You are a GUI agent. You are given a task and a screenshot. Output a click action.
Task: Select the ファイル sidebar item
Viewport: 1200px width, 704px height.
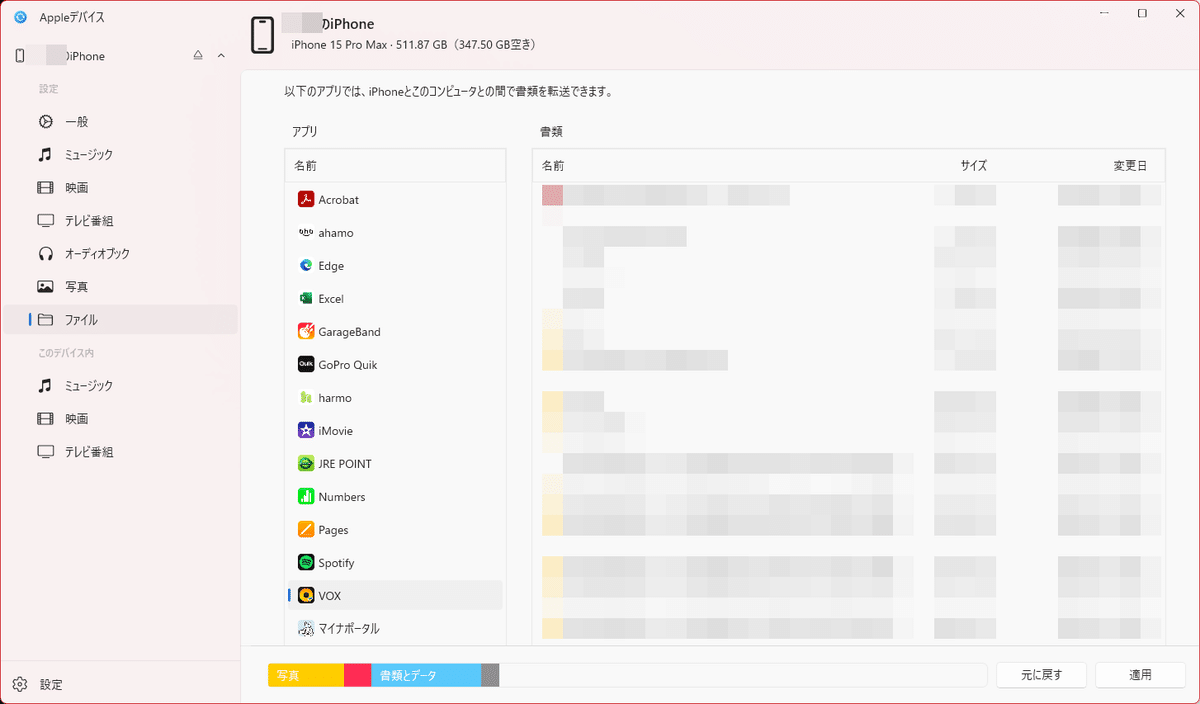(x=120, y=319)
